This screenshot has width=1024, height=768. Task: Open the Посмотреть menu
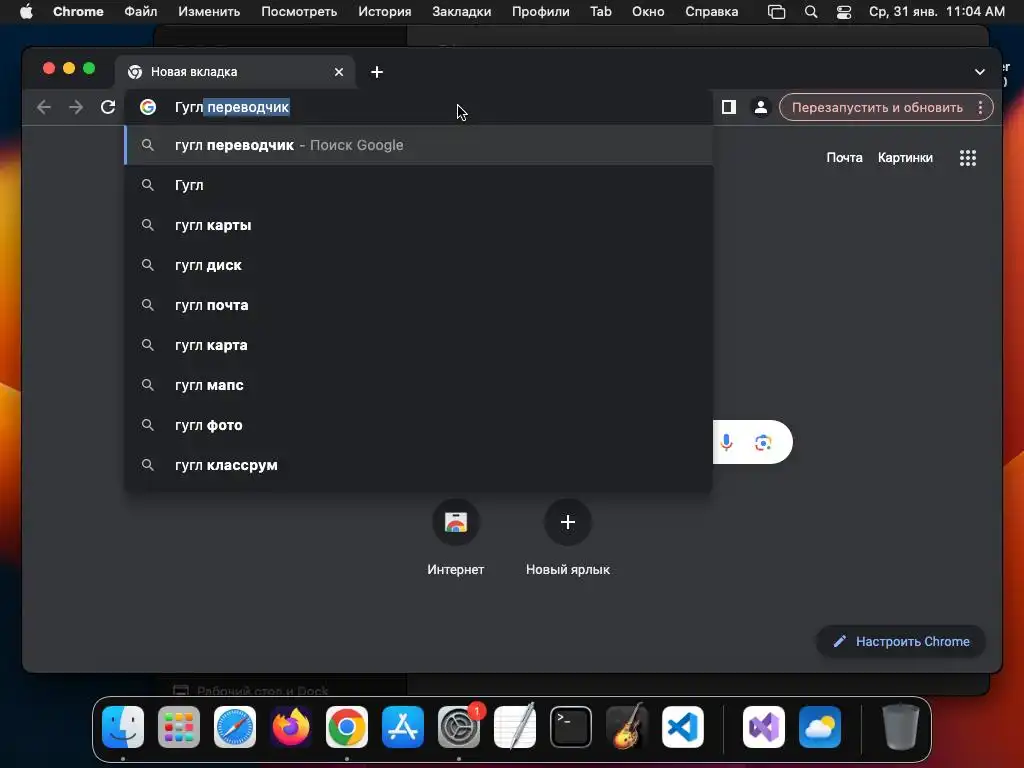pyautogui.click(x=299, y=12)
